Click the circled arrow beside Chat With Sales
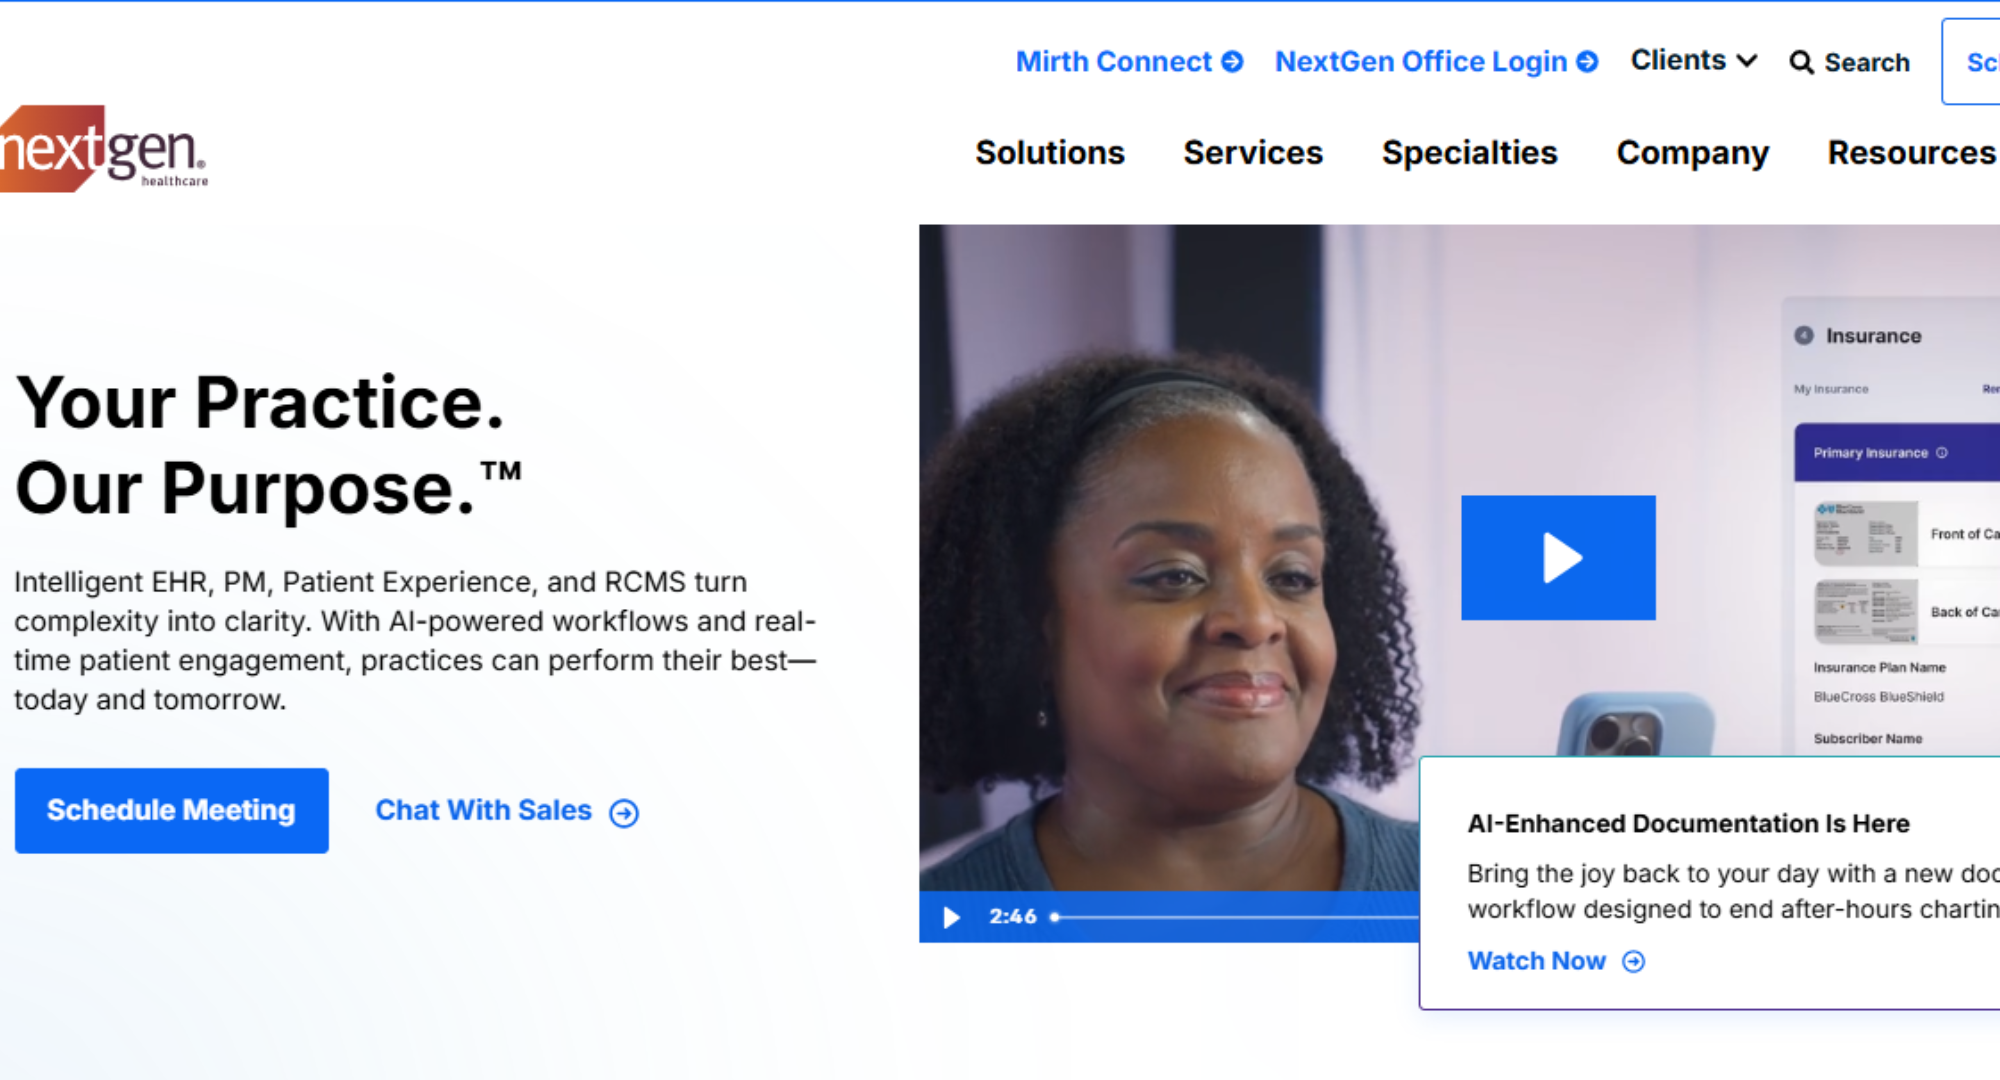 click(x=624, y=813)
